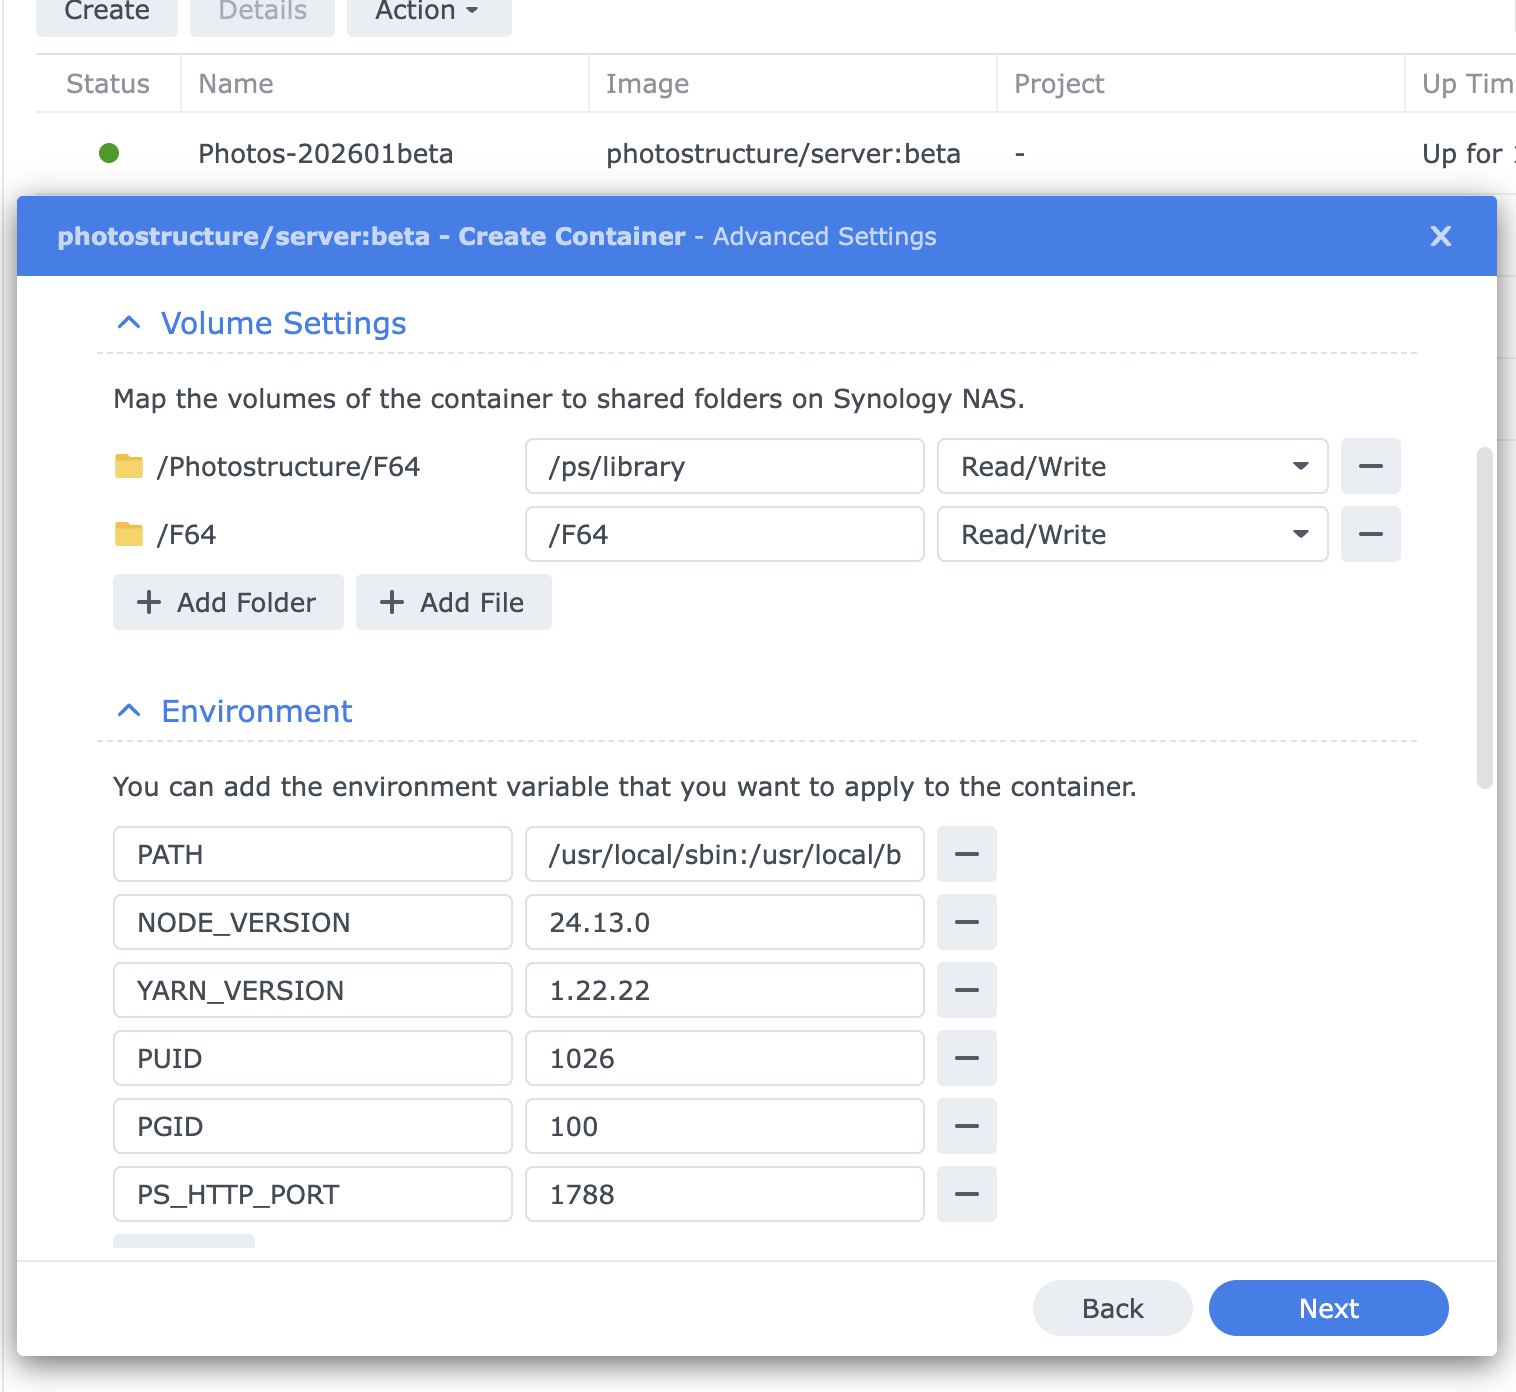This screenshot has height=1392, width=1516.
Task: Remove the NODE_VERSION environment variable
Action: coord(966,922)
